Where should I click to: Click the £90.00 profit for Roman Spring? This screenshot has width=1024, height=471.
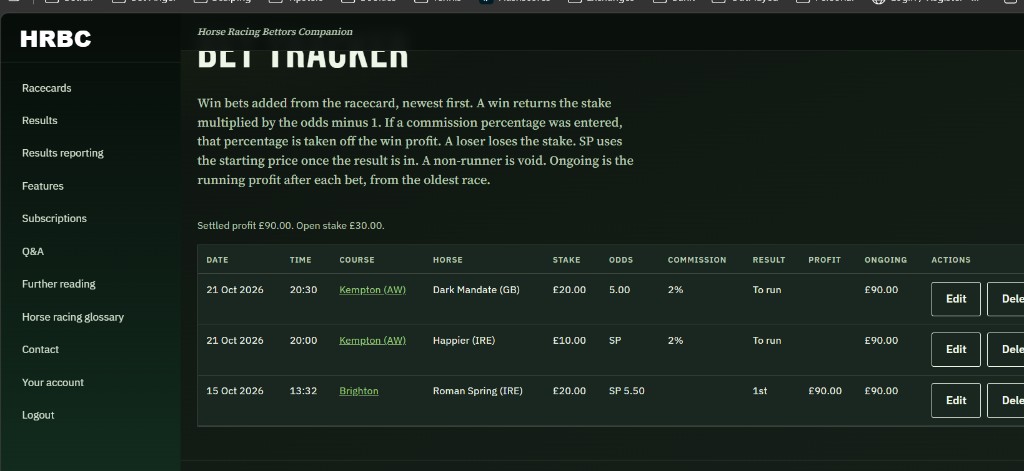point(825,391)
